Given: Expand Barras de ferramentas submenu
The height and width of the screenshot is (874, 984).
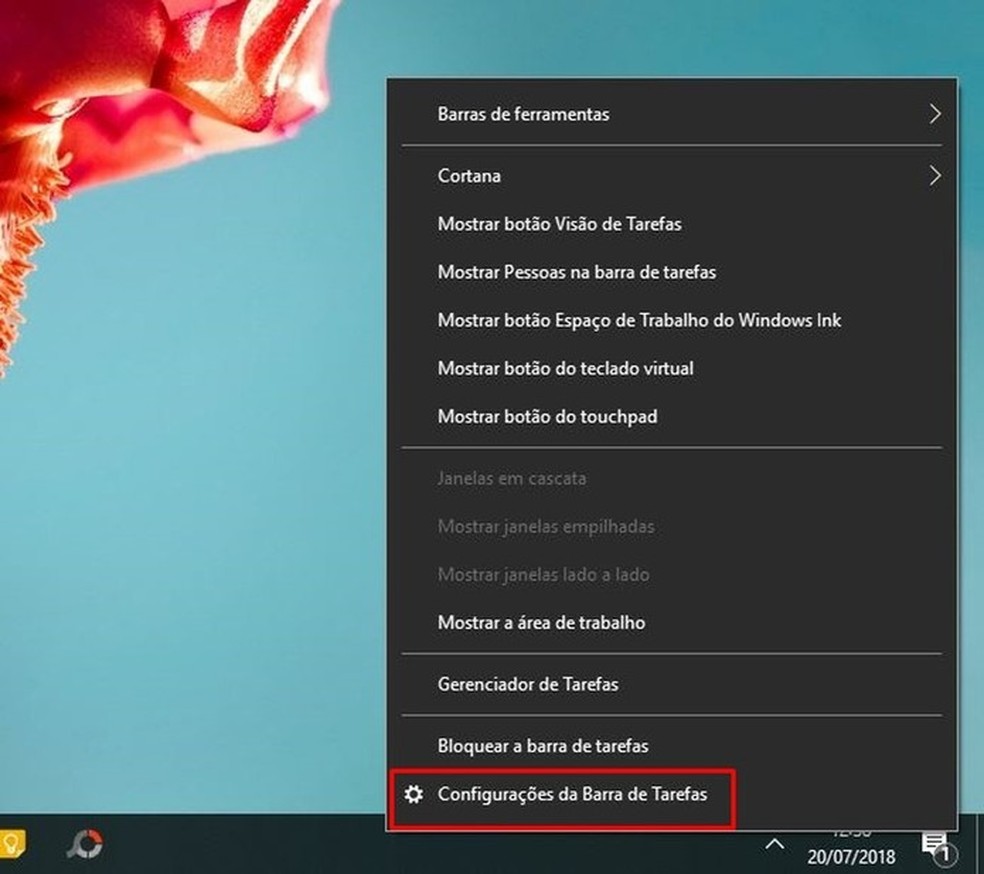Looking at the screenshot, I should point(671,114).
